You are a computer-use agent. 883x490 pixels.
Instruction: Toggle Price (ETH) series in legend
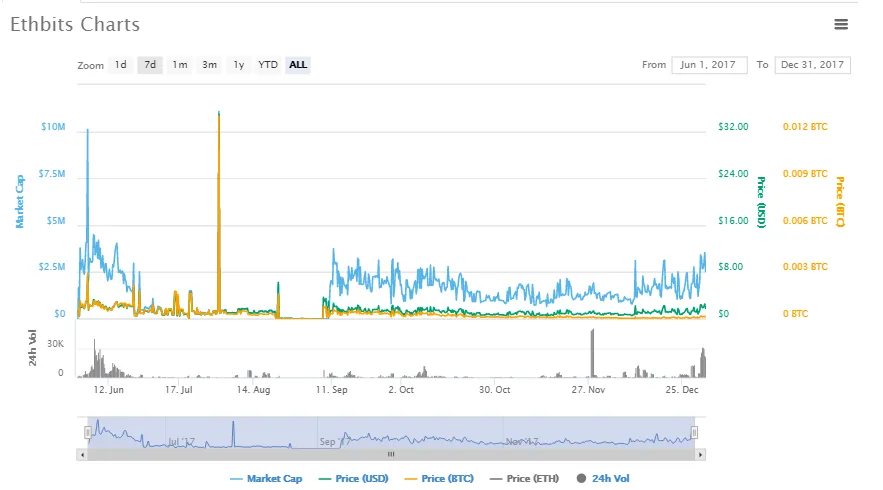[525, 478]
